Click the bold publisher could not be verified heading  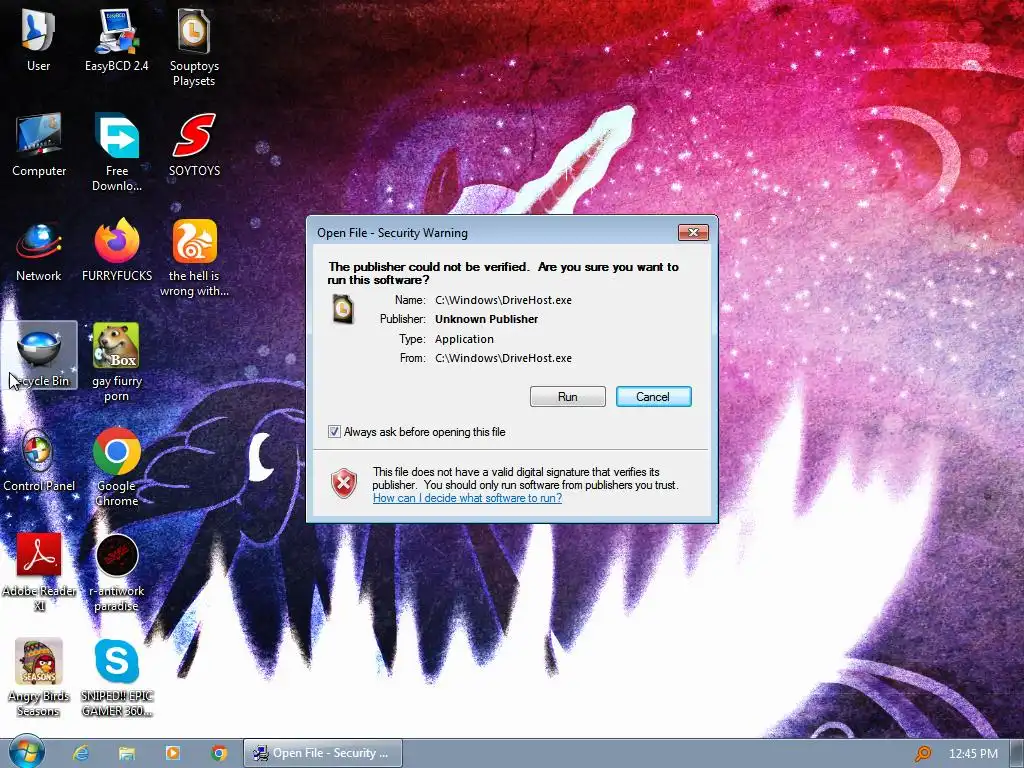pyautogui.click(x=503, y=273)
